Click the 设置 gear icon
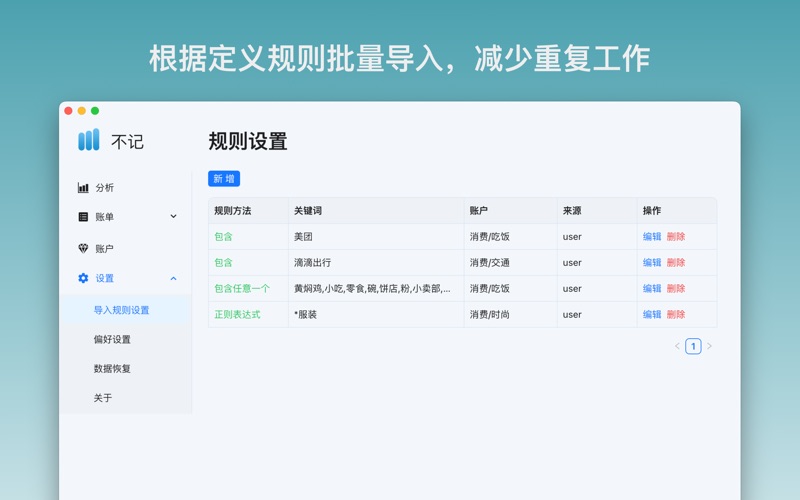The width and height of the screenshot is (800, 500). pyautogui.click(x=83, y=278)
